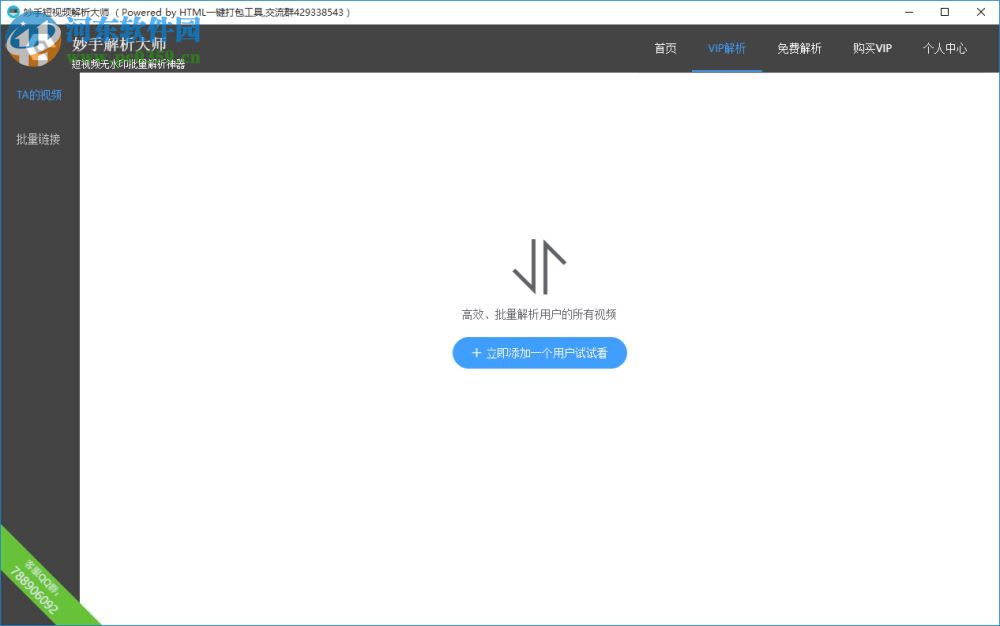1000x626 pixels.
Task: Close the application window
Action: pos(981,12)
